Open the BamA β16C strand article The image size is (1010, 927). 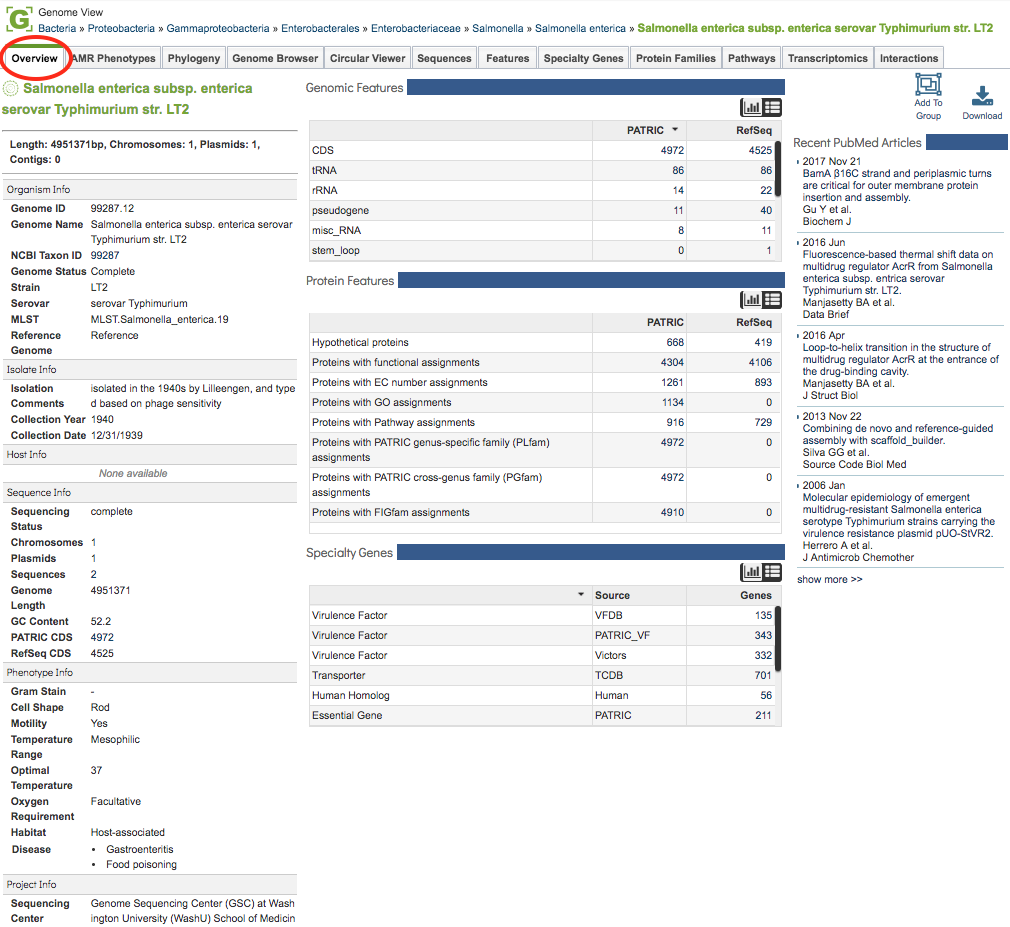tap(897, 186)
